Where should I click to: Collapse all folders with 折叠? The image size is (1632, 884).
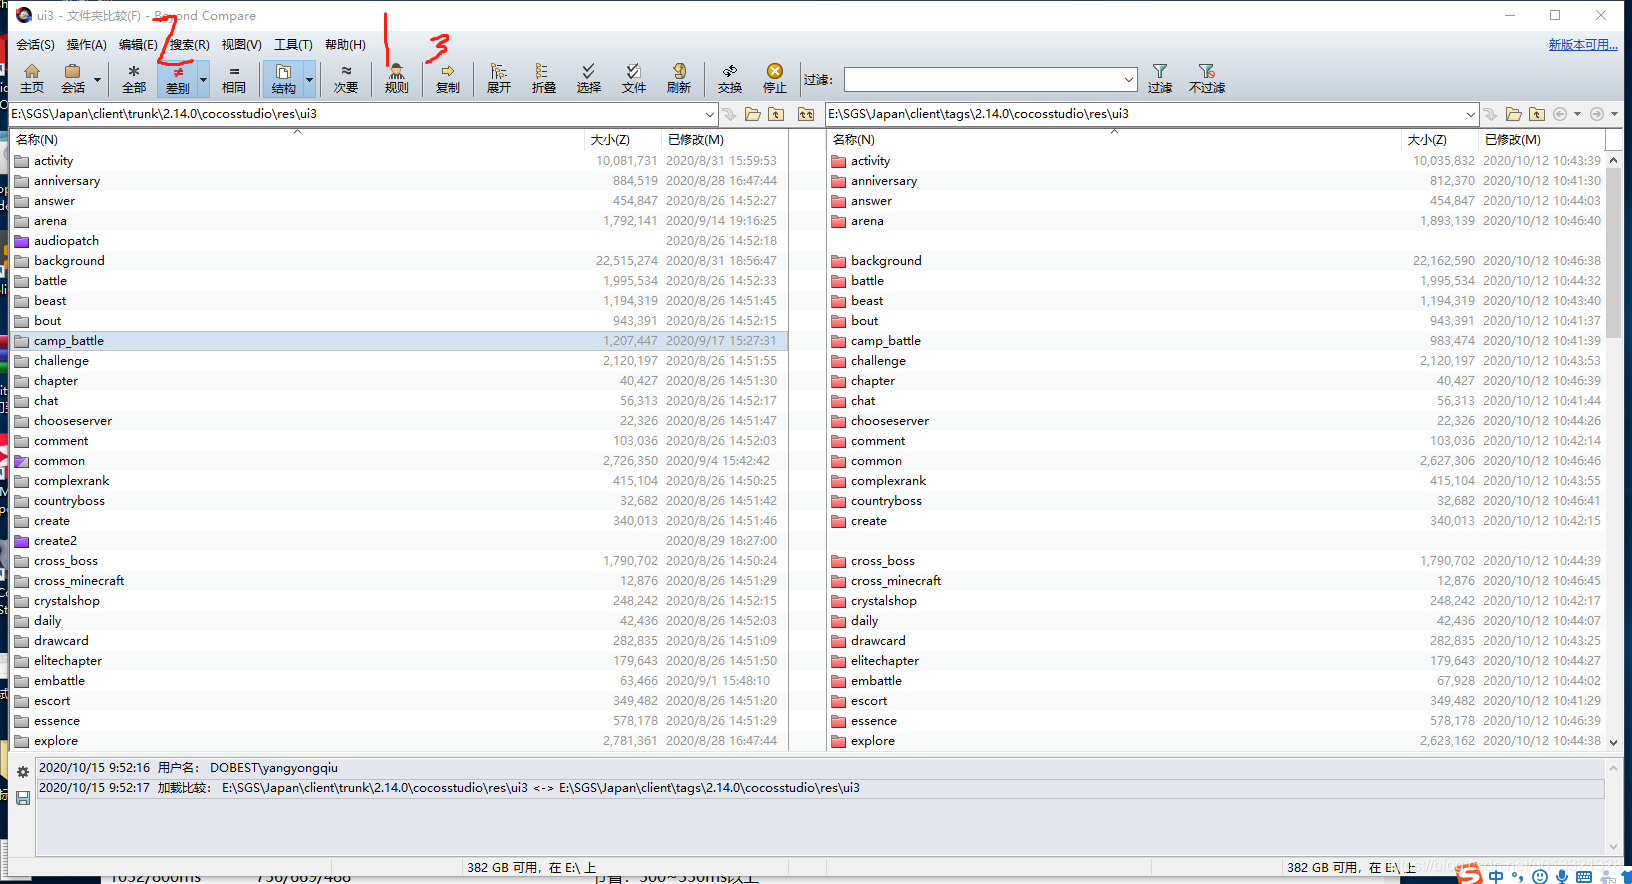(543, 78)
